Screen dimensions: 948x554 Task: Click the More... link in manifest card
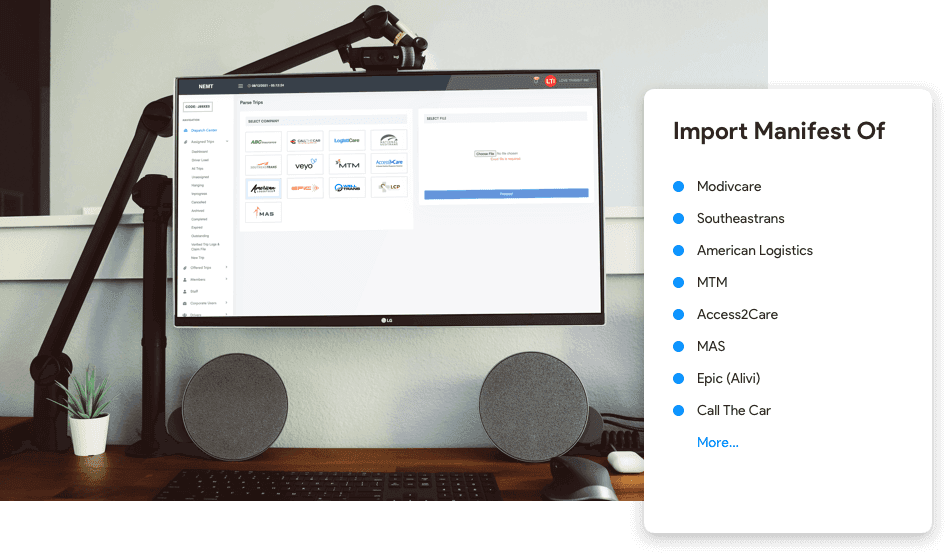[x=718, y=442]
